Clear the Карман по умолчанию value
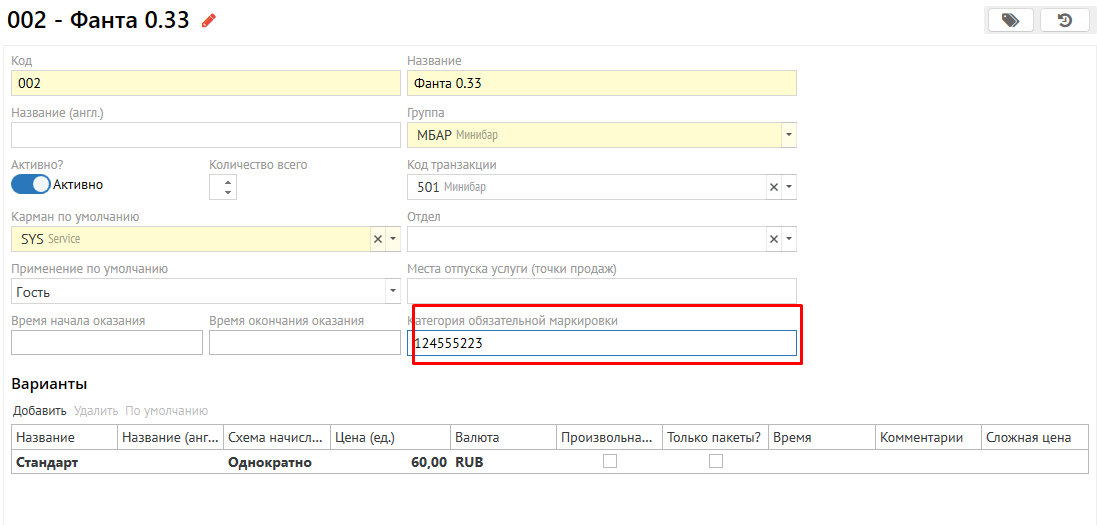The width and height of the screenshot is (1097, 525). coord(378,239)
